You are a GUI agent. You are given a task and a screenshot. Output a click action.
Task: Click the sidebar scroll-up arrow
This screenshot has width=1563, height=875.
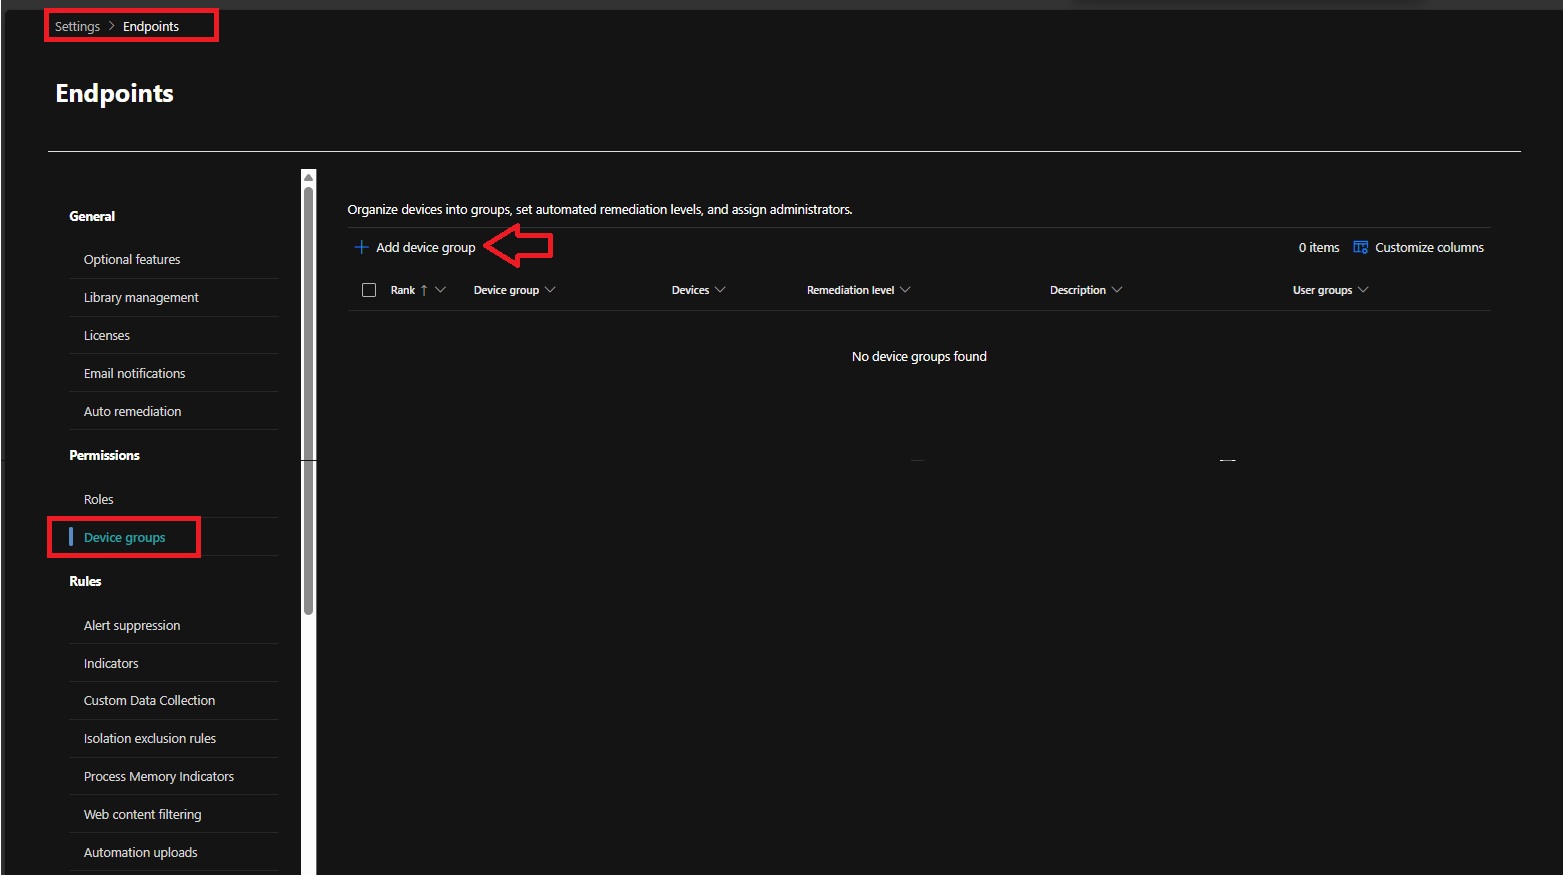point(308,177)
